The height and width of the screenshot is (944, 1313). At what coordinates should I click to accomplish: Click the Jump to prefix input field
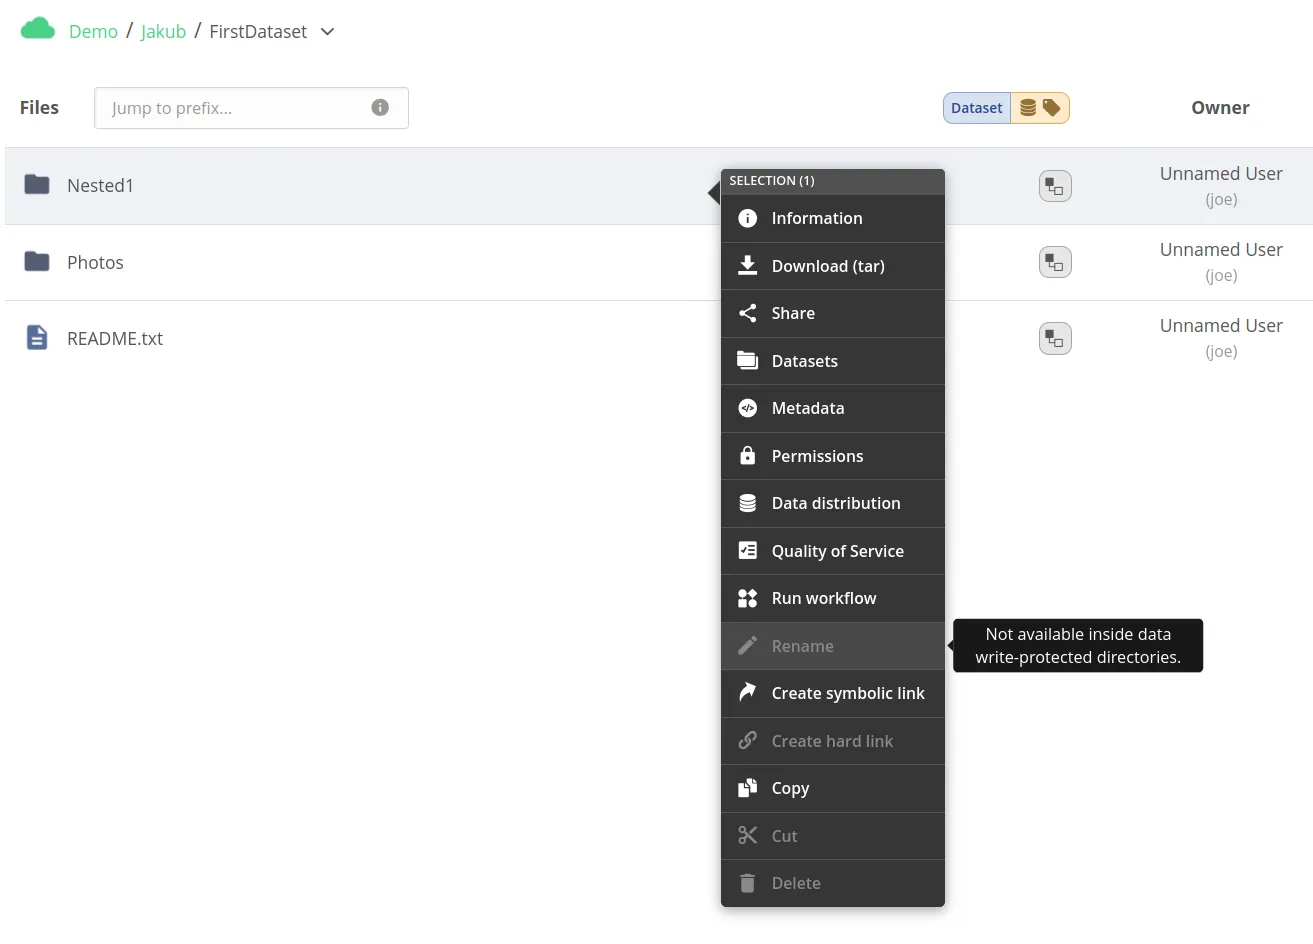230,107
